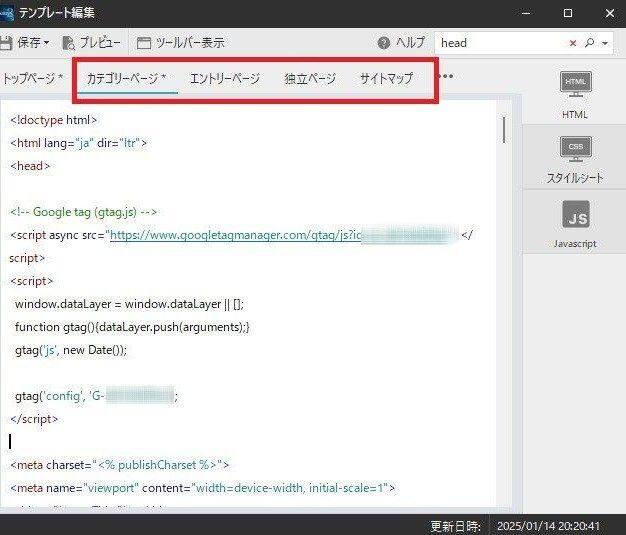Image resolution: width=626 pixels, height=535 pixels.
Task: Maximize the テンプレート編集 window
Action: point(568,13)
